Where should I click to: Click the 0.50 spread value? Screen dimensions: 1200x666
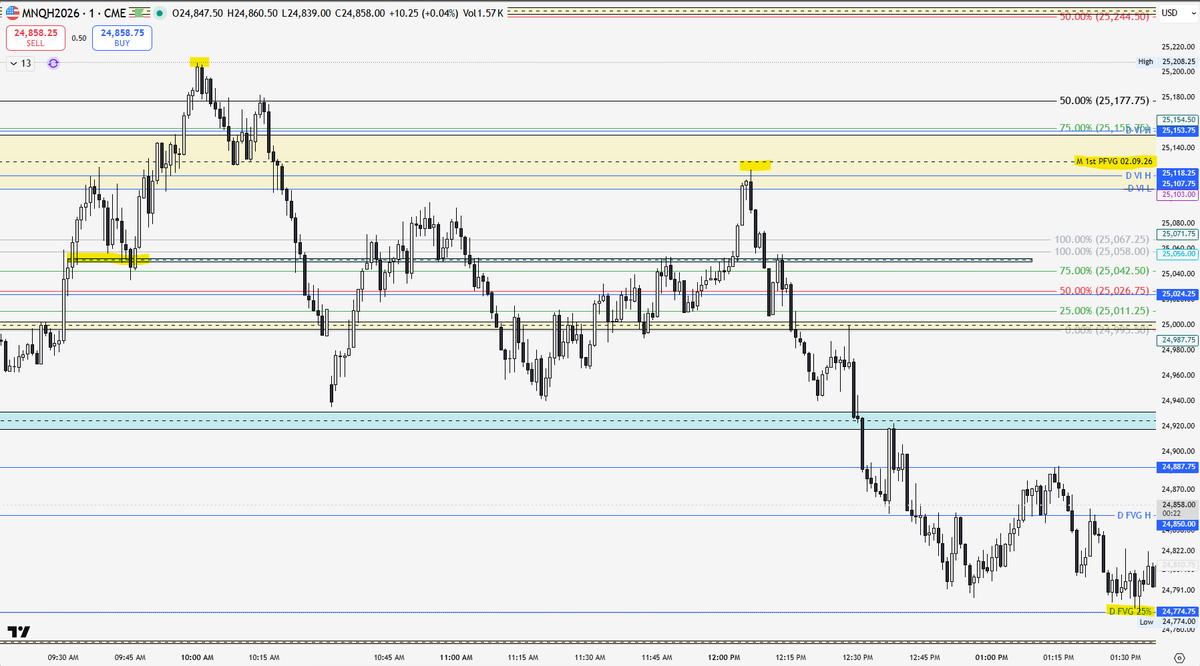pyautogui.click(x=79, y=38)
